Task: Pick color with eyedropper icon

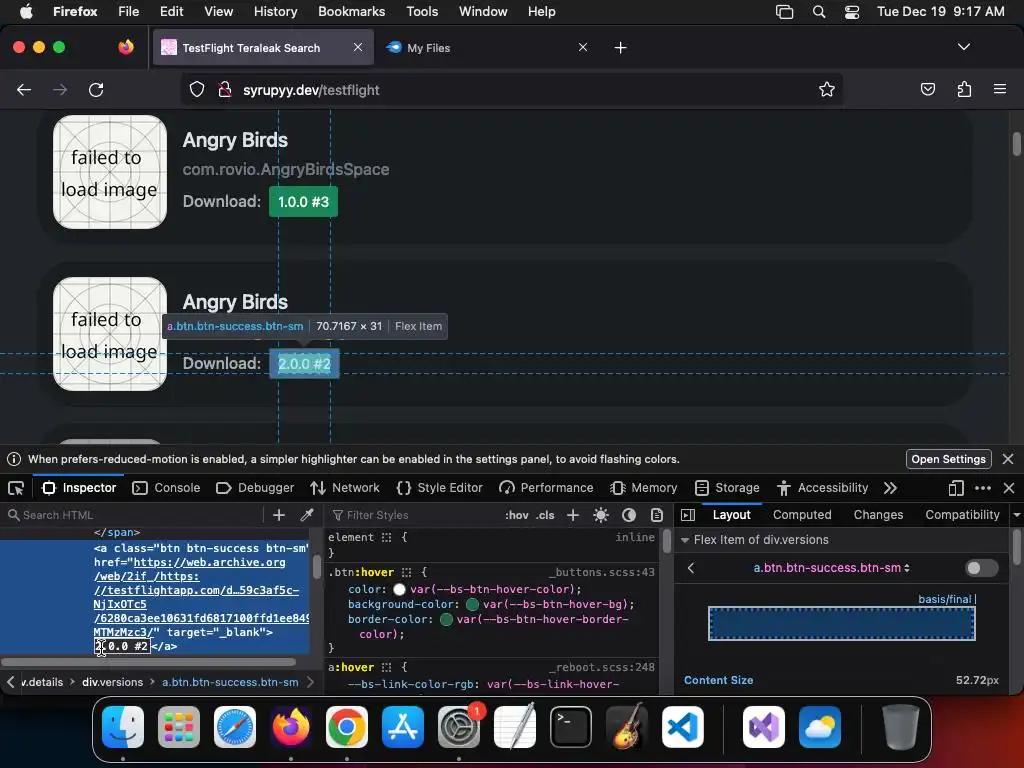Action: [x=307, y=515]
